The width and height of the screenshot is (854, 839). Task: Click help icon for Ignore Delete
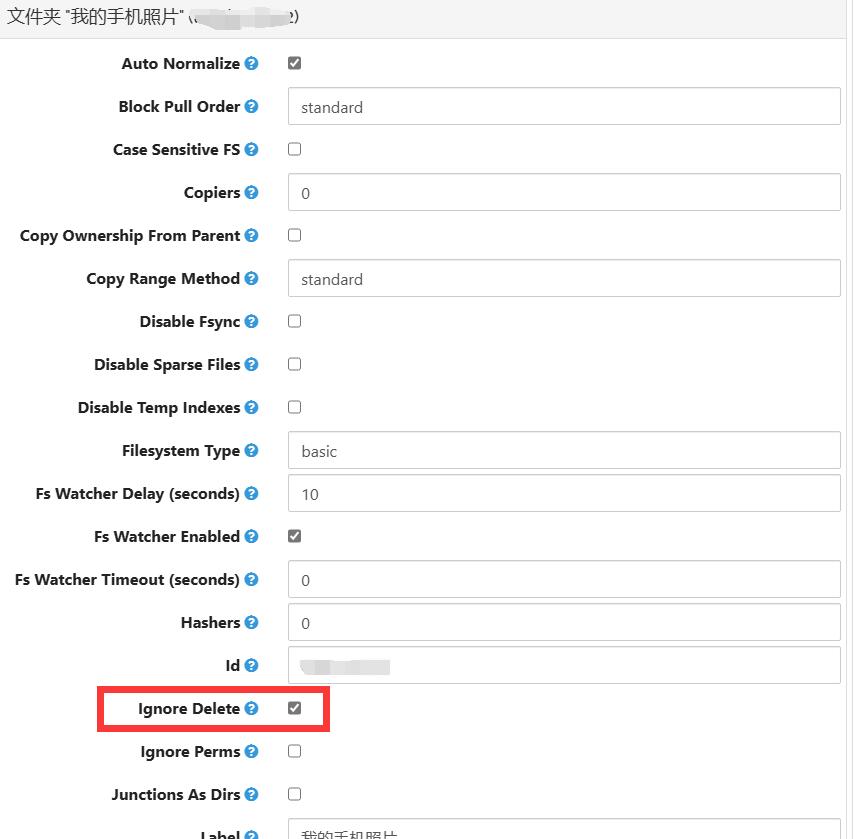coord(251,708)
